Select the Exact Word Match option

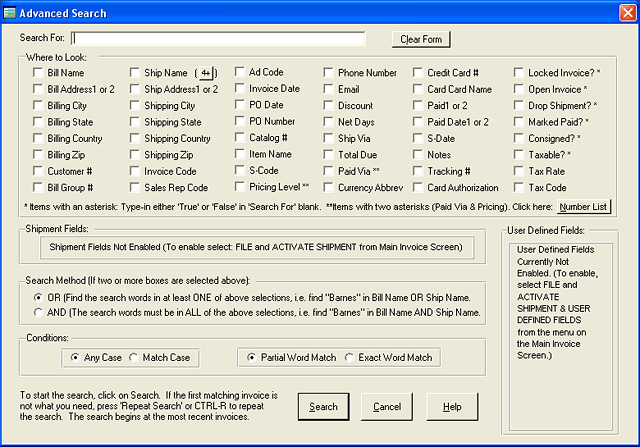(350, 357)
